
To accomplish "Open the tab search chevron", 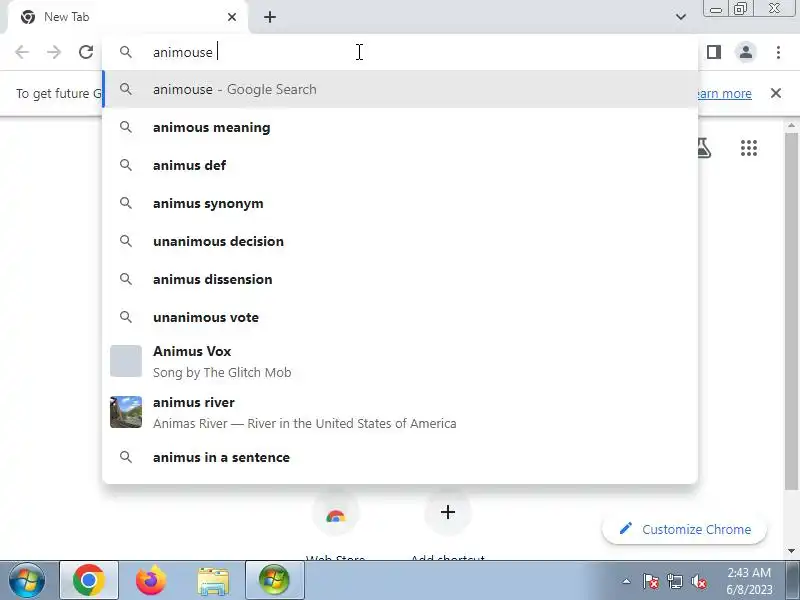I will 681,17.
